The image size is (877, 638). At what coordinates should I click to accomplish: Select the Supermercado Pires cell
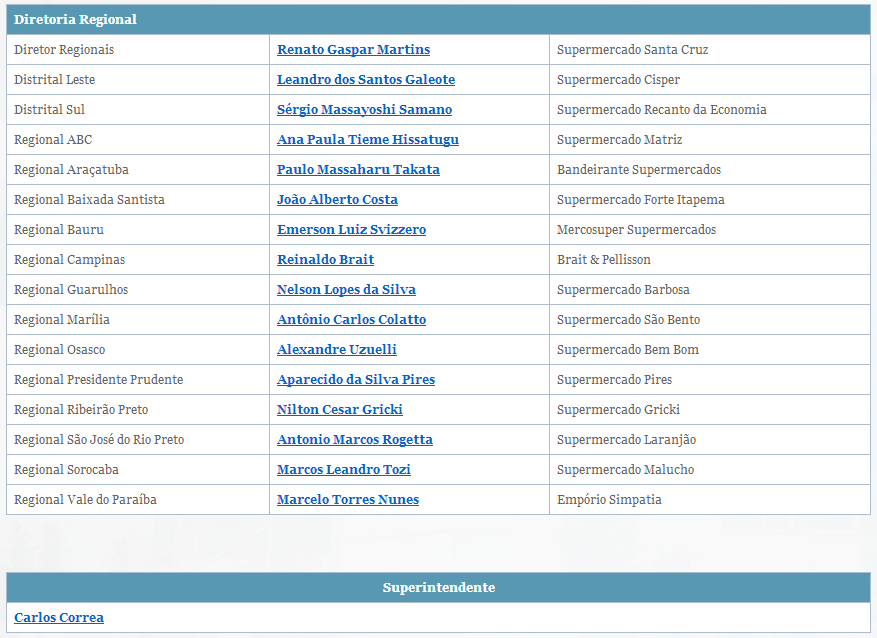(710, 380)
